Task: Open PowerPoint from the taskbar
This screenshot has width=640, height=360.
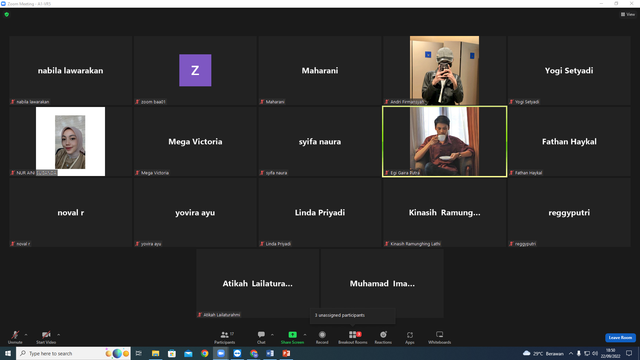Action: [286, 353]
